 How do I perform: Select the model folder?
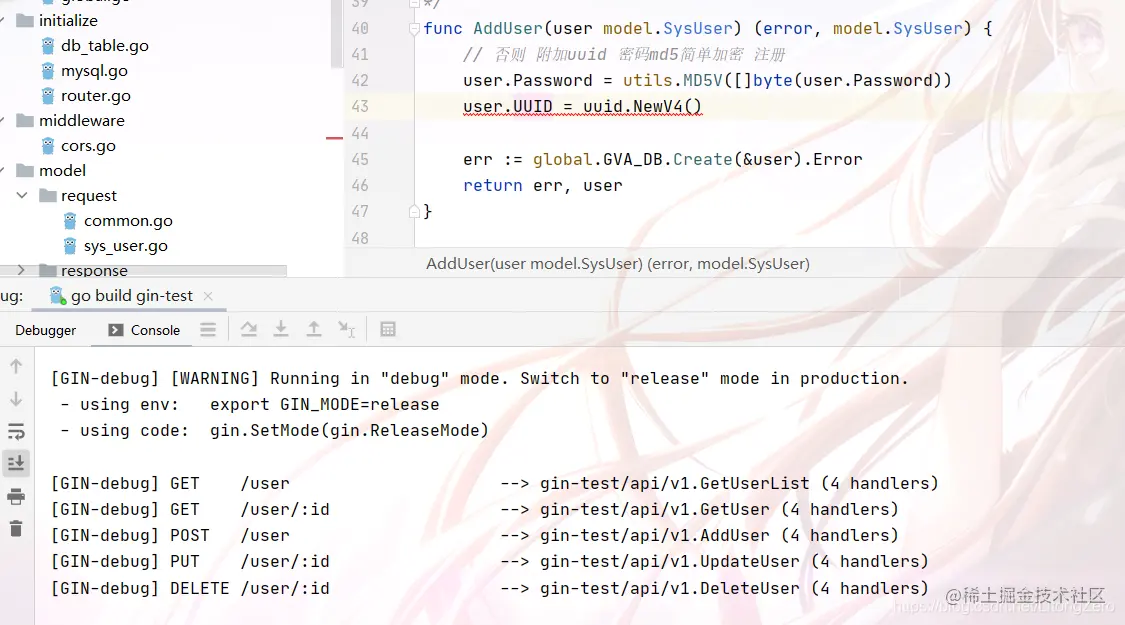pos(62,171)
